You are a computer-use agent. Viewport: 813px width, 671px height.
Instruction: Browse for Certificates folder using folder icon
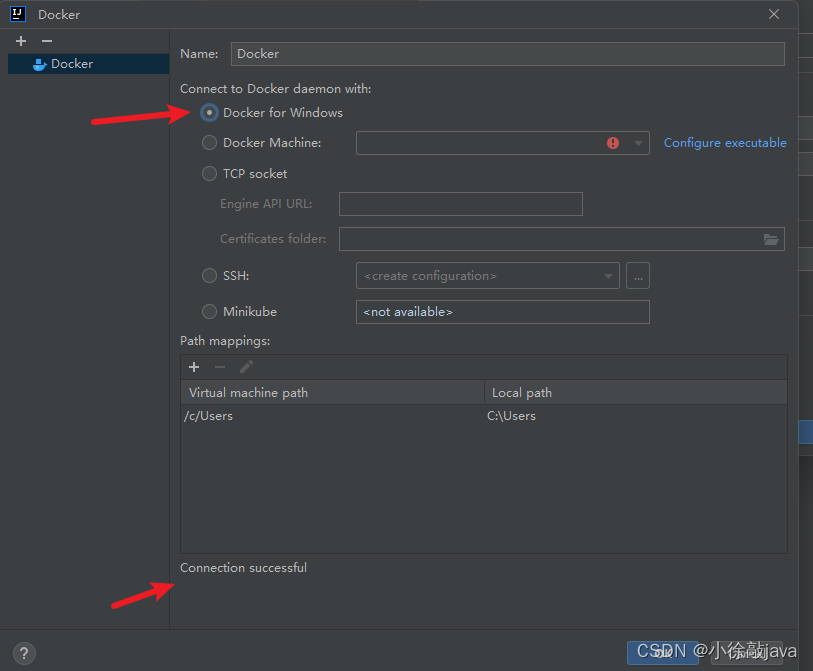pyautogui.click(x=771, y=239)
